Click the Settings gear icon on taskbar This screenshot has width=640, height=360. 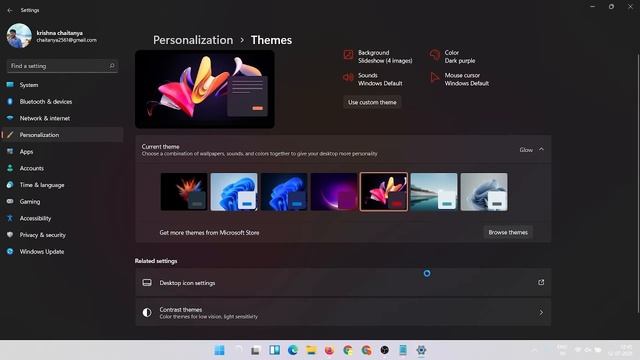(x=421, y=350)
